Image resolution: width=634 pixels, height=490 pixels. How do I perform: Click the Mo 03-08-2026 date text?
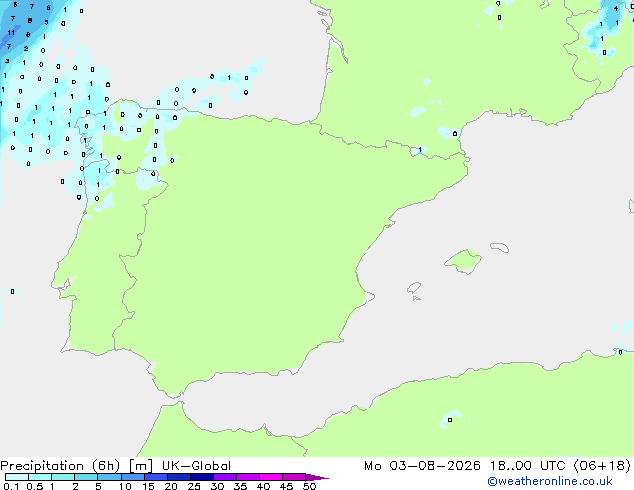coord(423,466)
